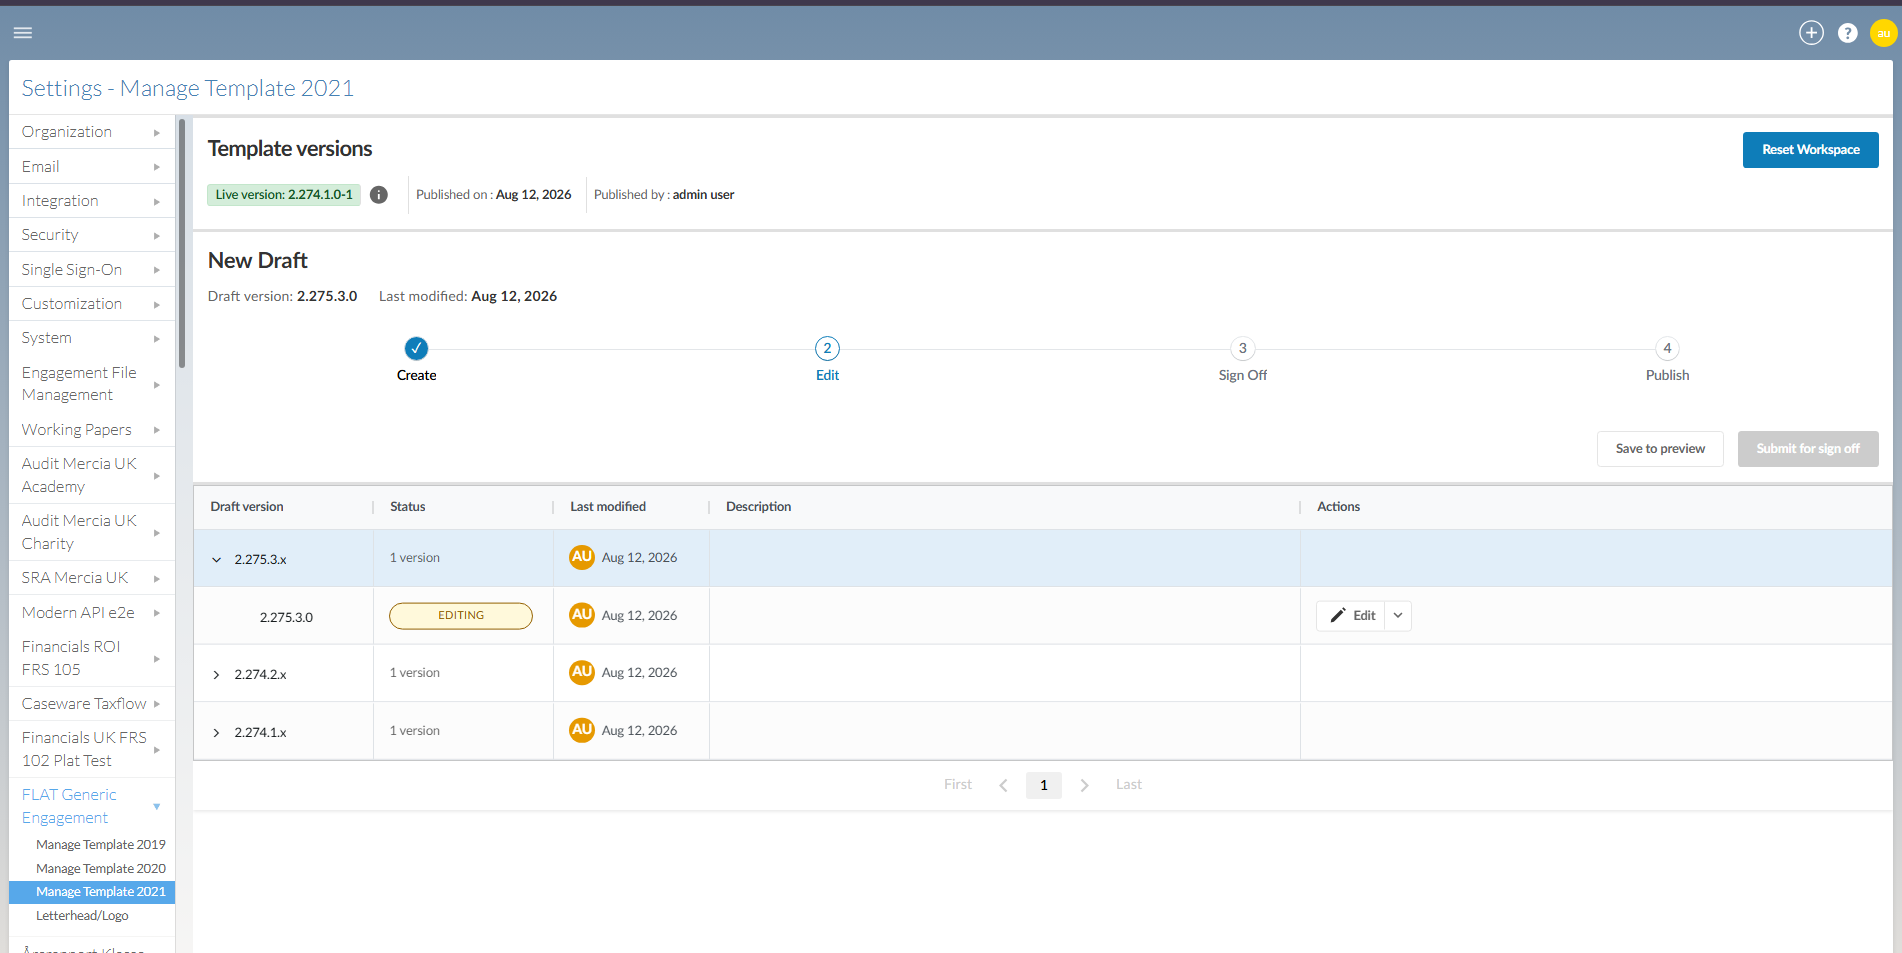The width and height of the screenshot is (1902, 953).
Task: Expand Financials ROI FRS 105 item
Action: pos(92,658)
